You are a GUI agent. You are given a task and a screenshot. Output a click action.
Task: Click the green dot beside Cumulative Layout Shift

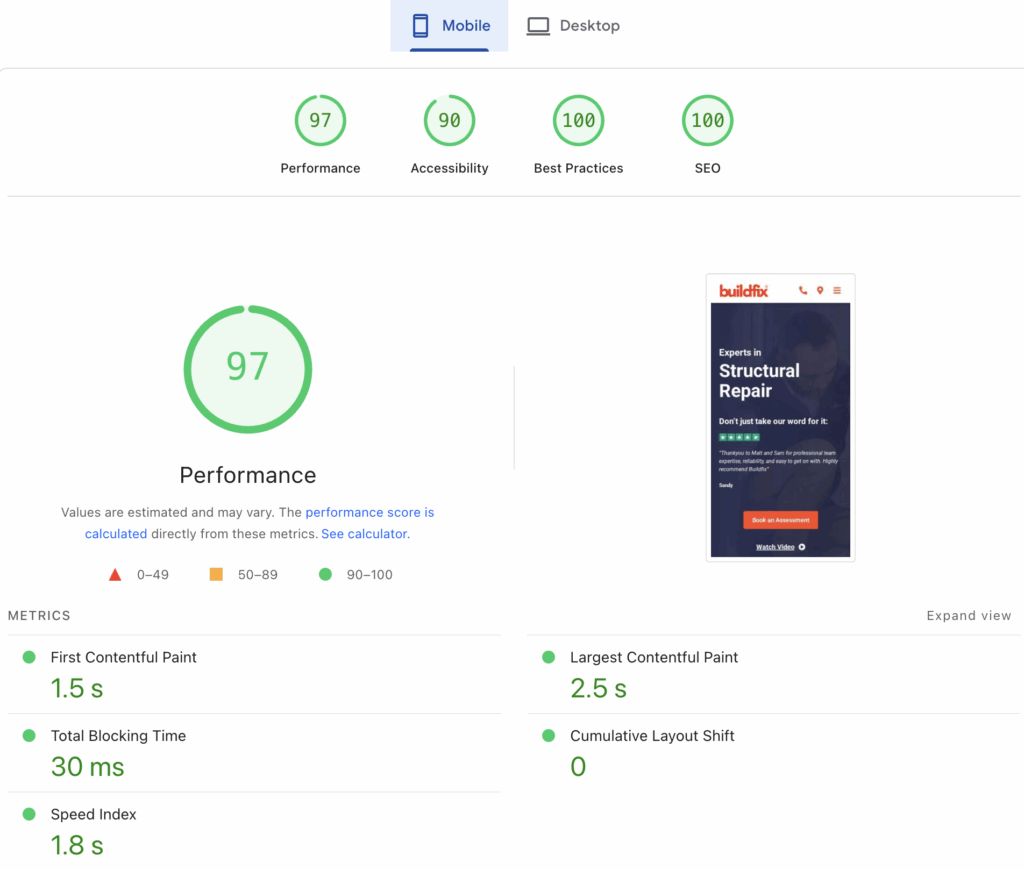547,735
